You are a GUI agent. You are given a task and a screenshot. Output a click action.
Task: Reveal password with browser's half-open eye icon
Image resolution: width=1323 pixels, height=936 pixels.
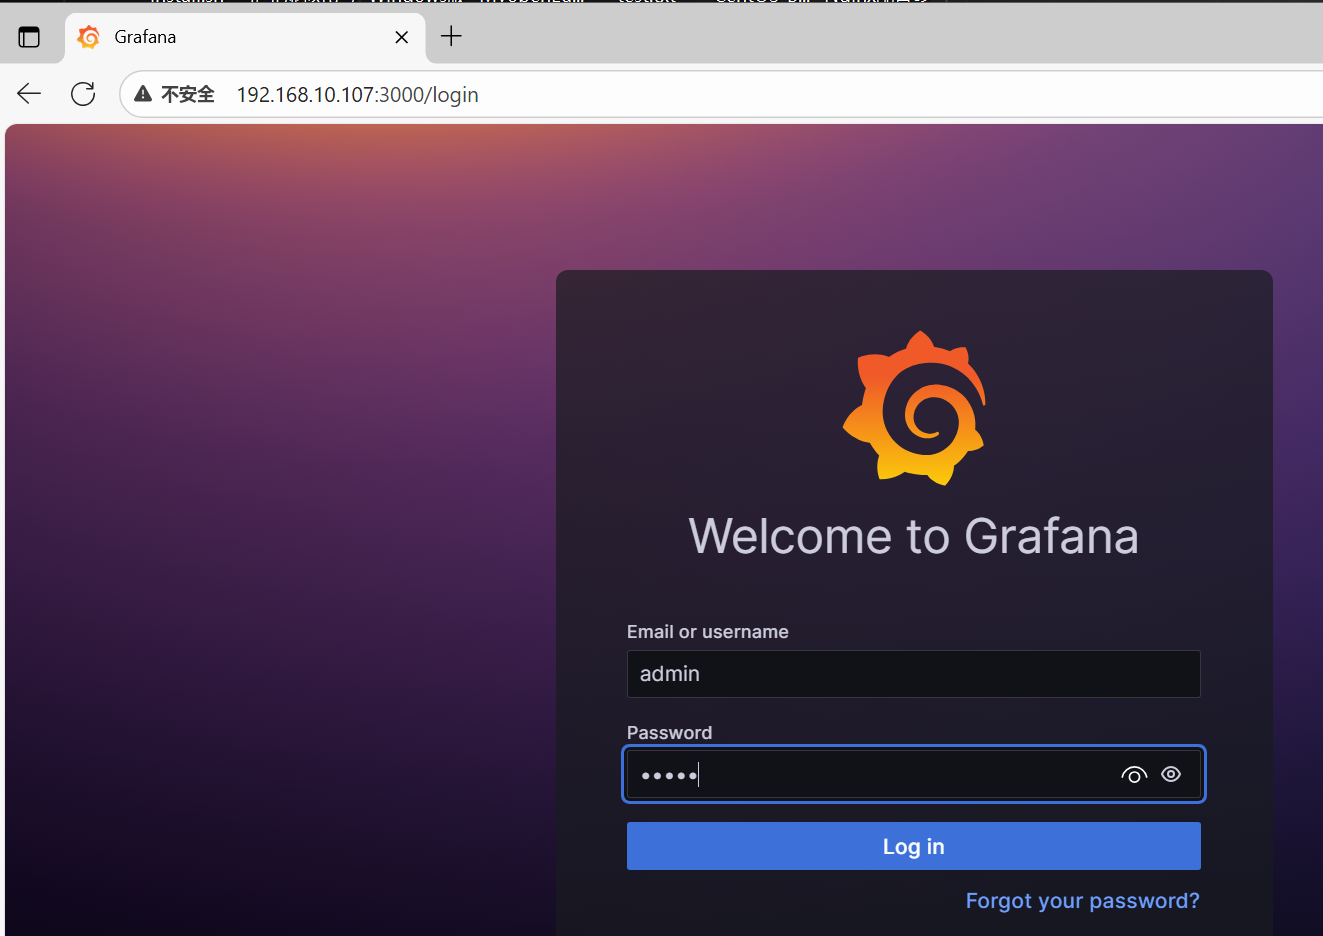pyautogui.click(x=1133, y=775)
